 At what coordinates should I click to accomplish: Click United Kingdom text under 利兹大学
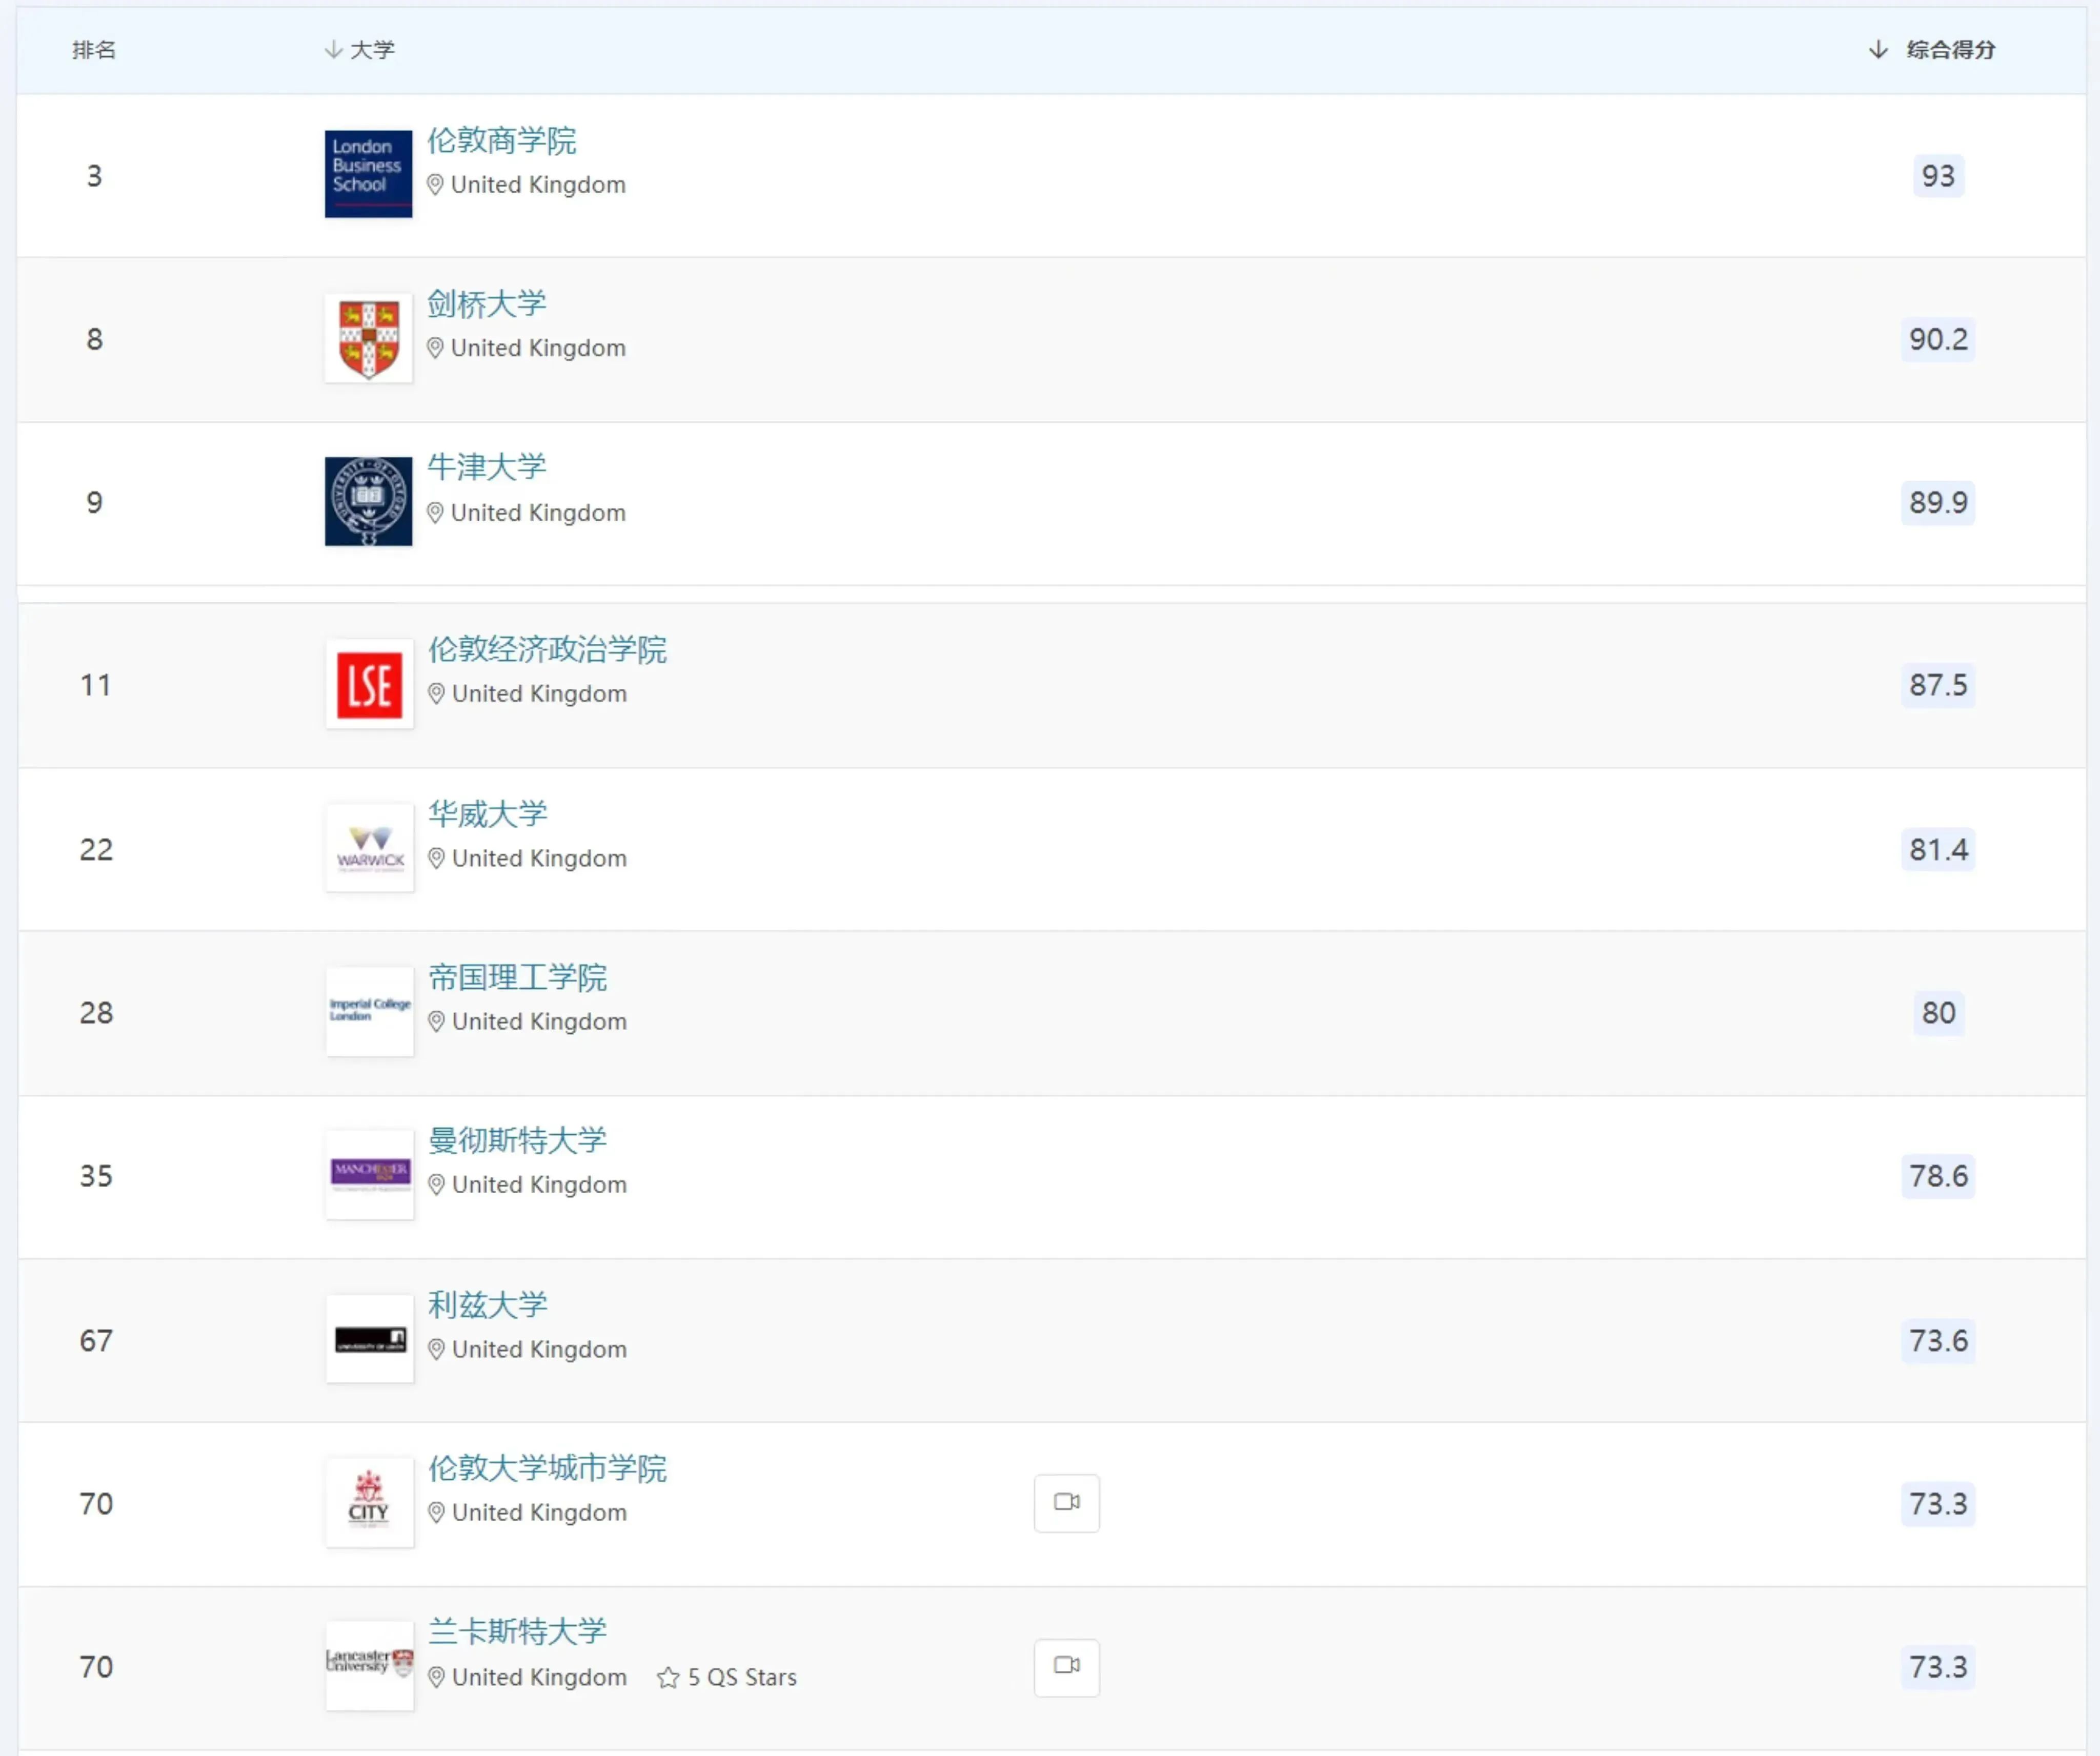pos(539,1350)
